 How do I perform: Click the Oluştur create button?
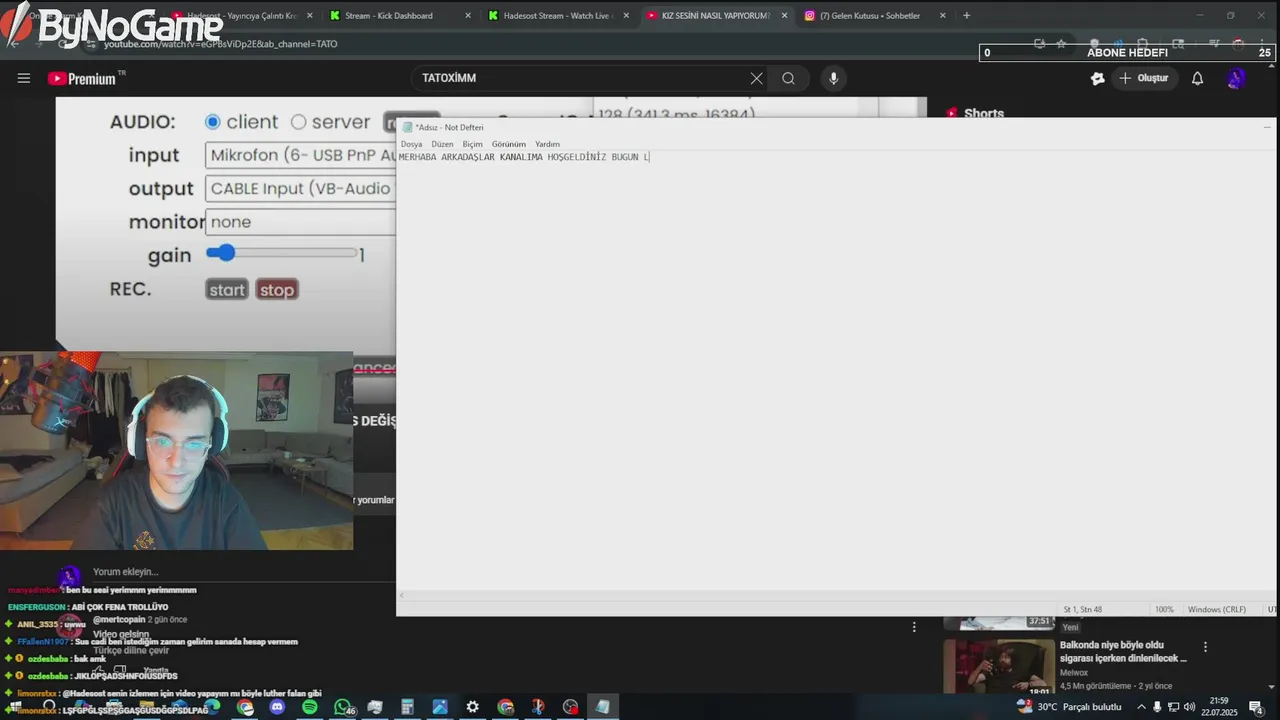(1144, 78)
